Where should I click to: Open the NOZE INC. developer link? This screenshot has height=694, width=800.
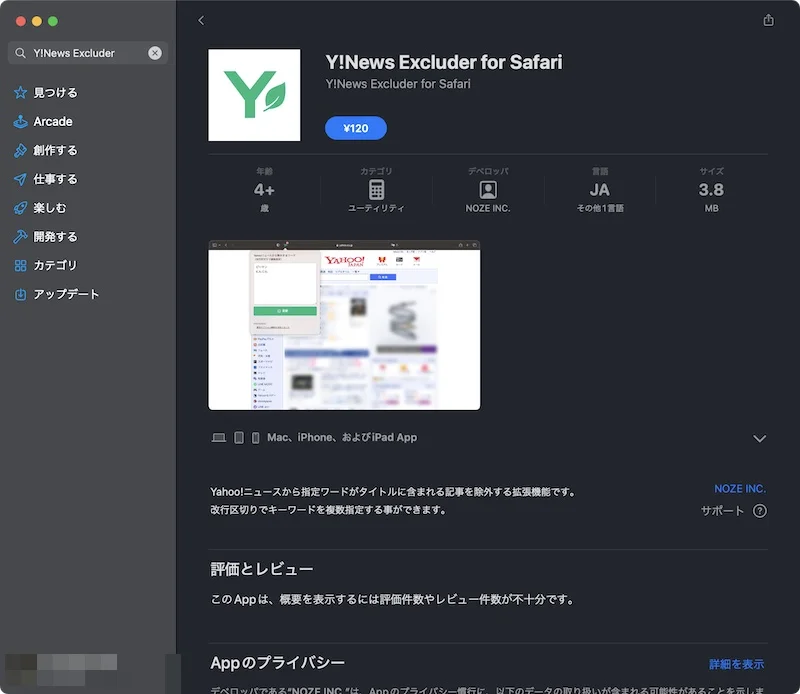(739, 489)
